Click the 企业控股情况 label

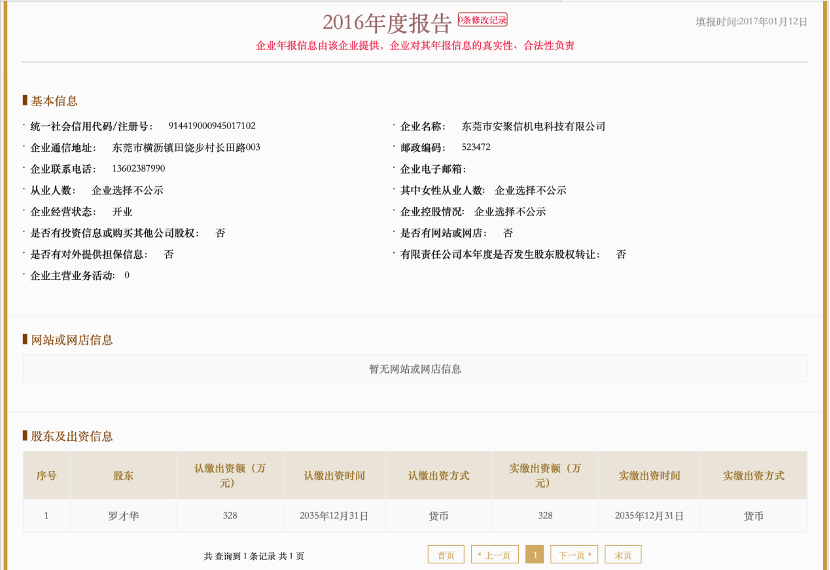432,212
